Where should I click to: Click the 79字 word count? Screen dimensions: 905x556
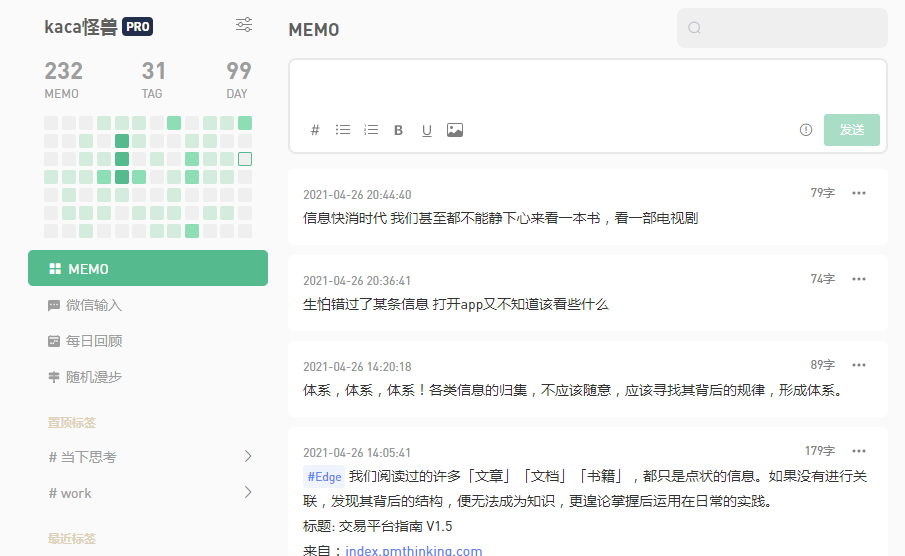pyautogui.click(x=822, y=192)
